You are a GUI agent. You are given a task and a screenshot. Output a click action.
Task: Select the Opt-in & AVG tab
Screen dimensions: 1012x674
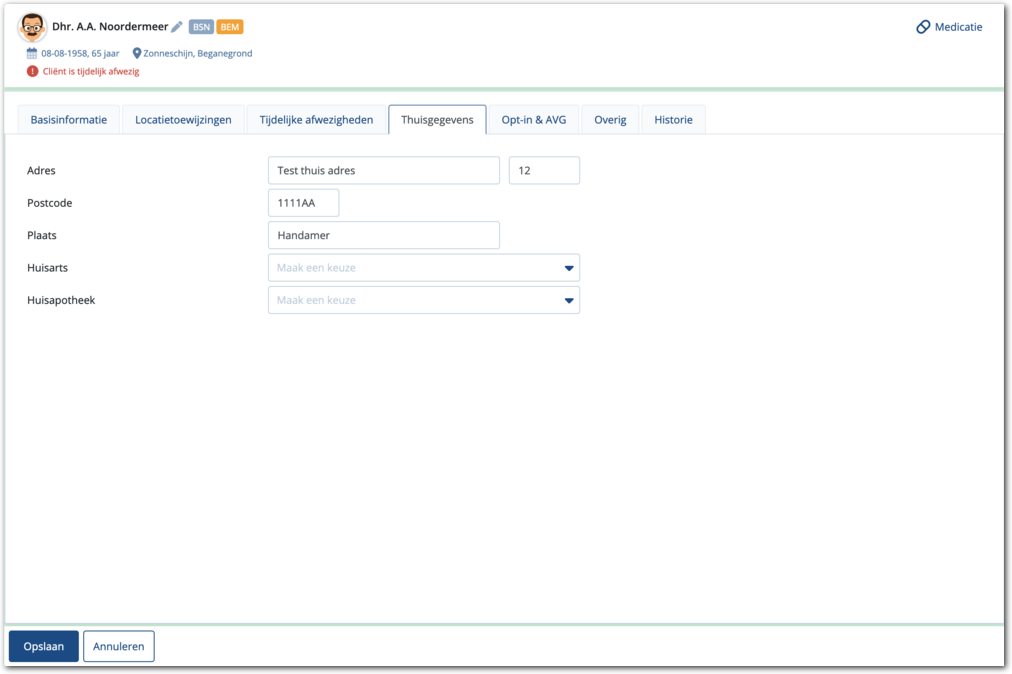point(533,120)
